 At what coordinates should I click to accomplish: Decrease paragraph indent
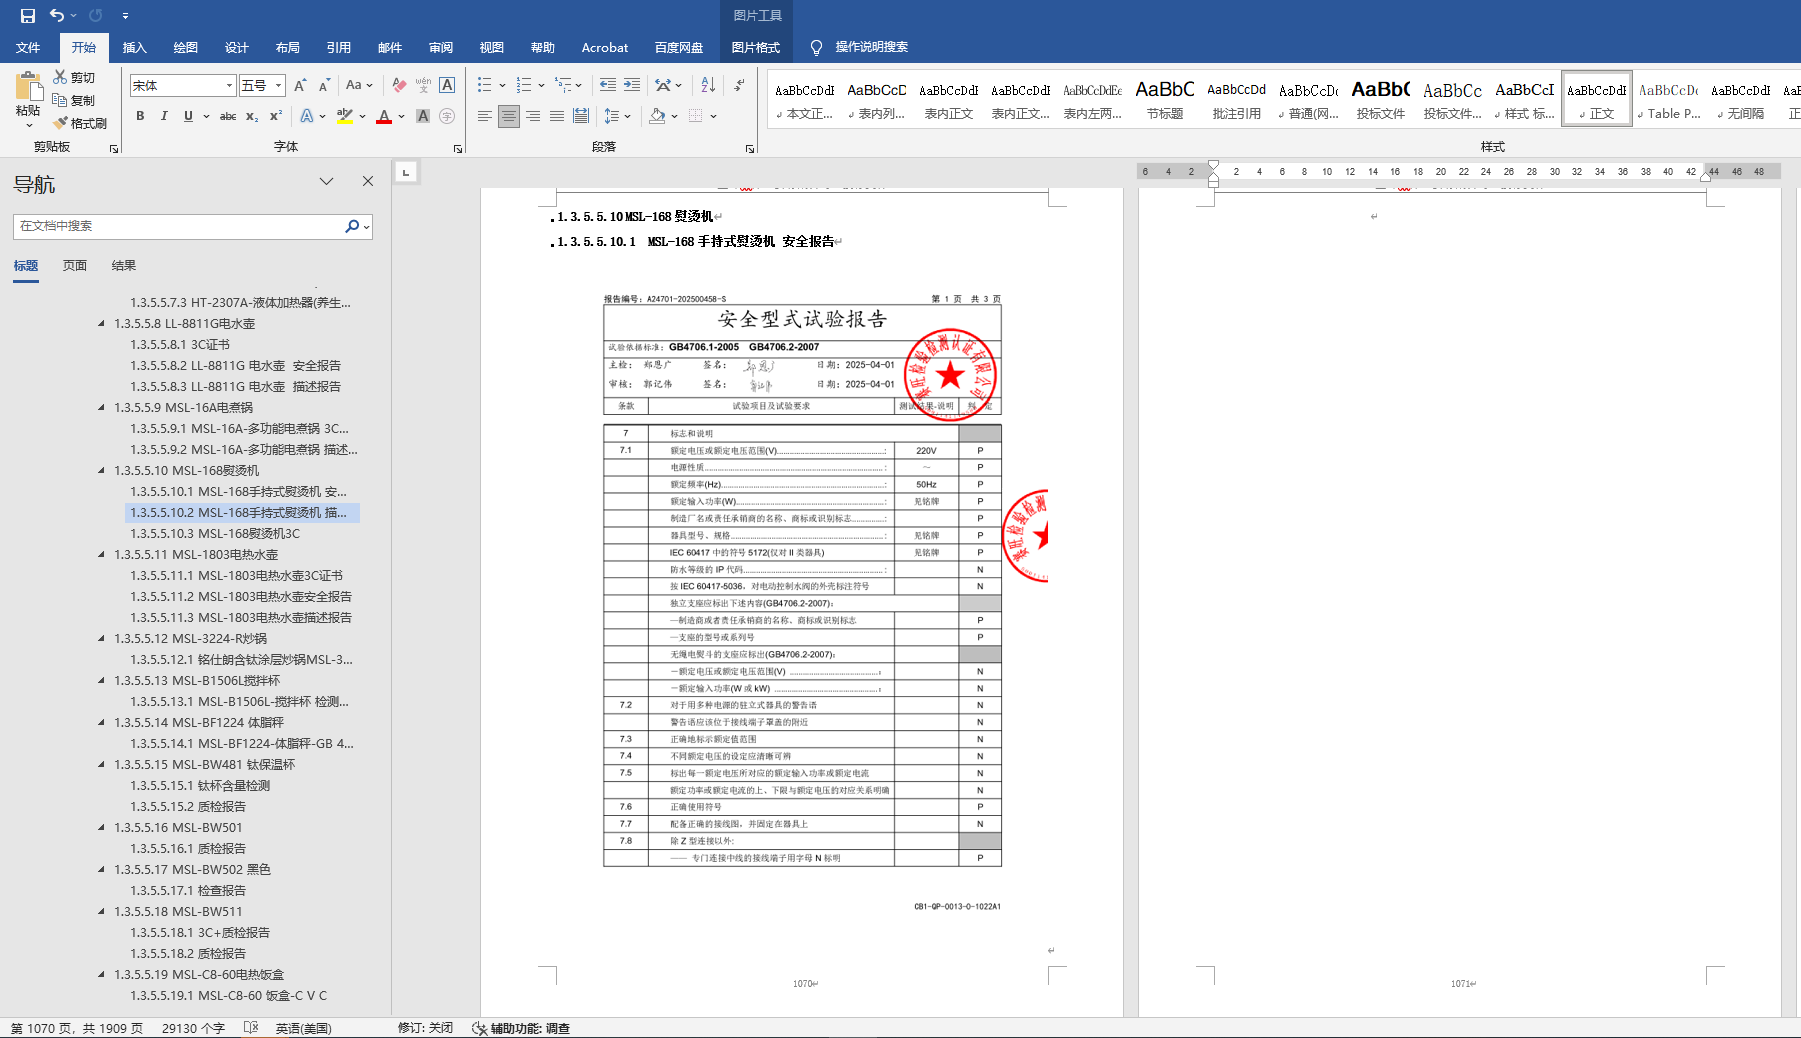608,86
